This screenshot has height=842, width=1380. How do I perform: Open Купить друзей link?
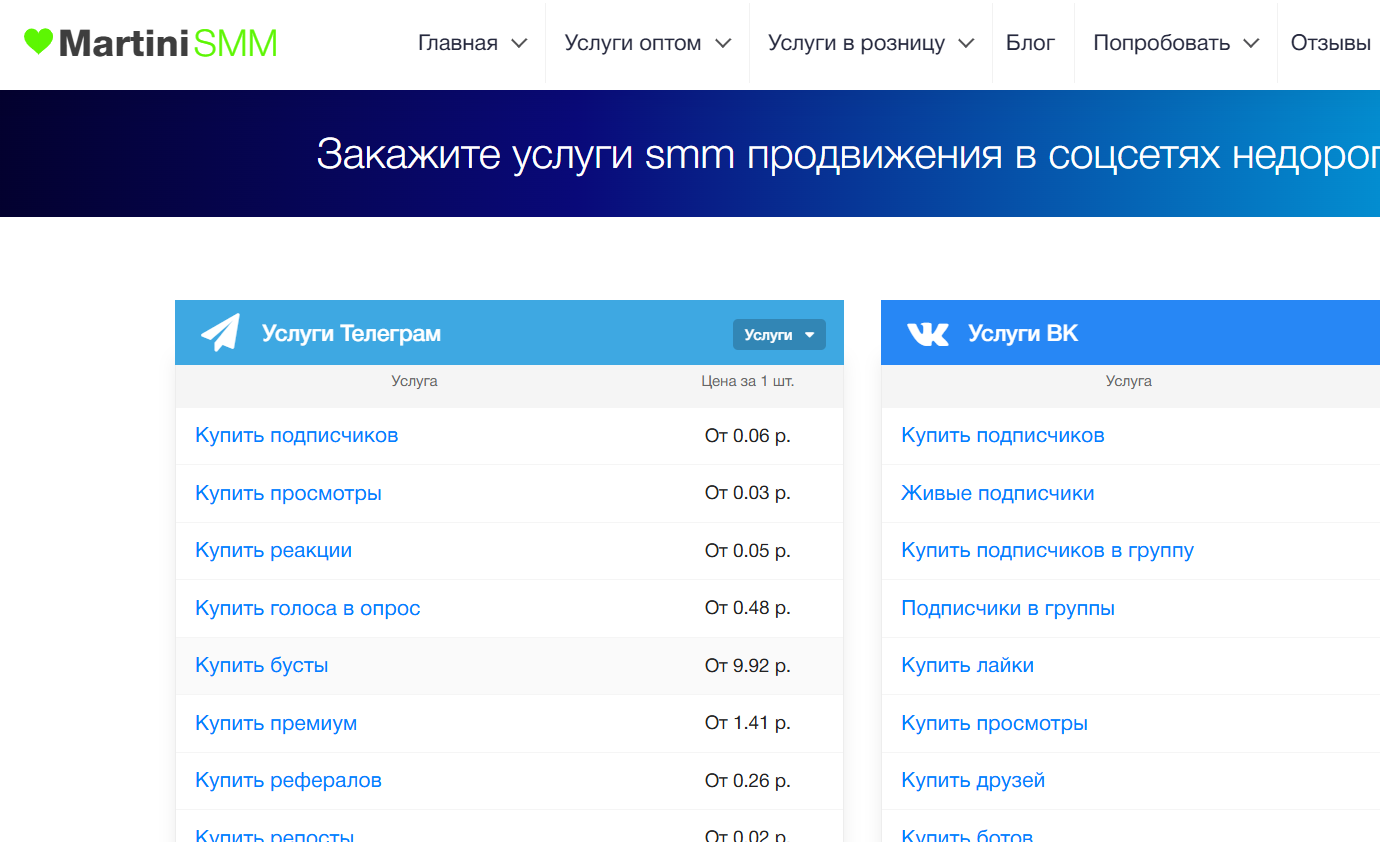(x=973, y=780)
